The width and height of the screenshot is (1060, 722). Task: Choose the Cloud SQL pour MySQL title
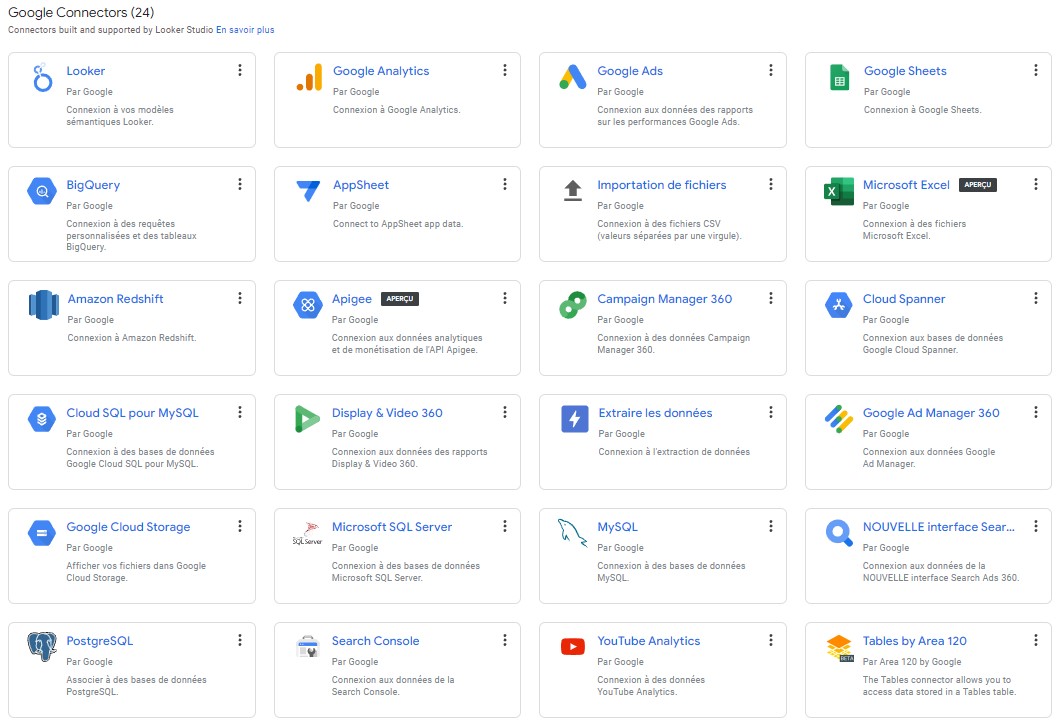point(132,413)
